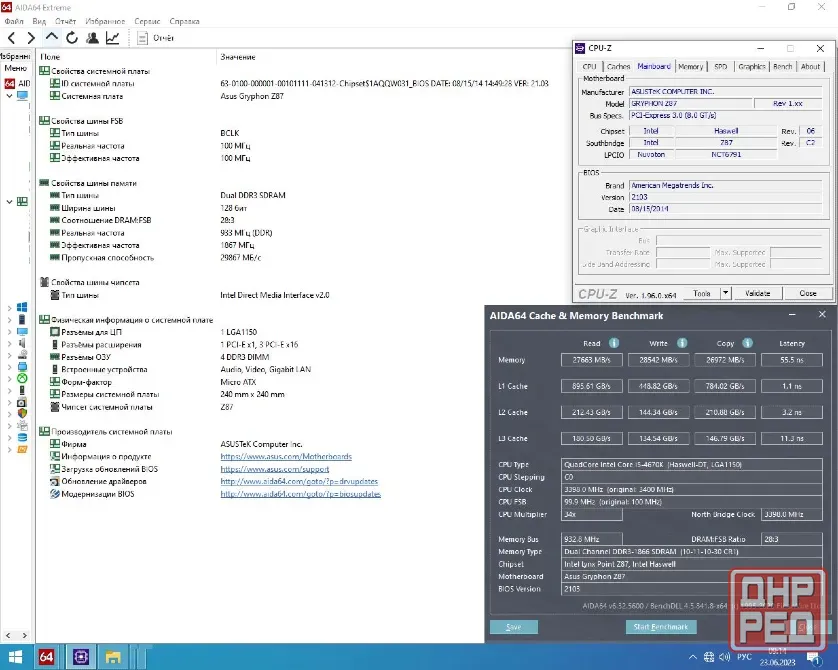Switch to the Bench tab in CPU-Z

coord(782,67)
